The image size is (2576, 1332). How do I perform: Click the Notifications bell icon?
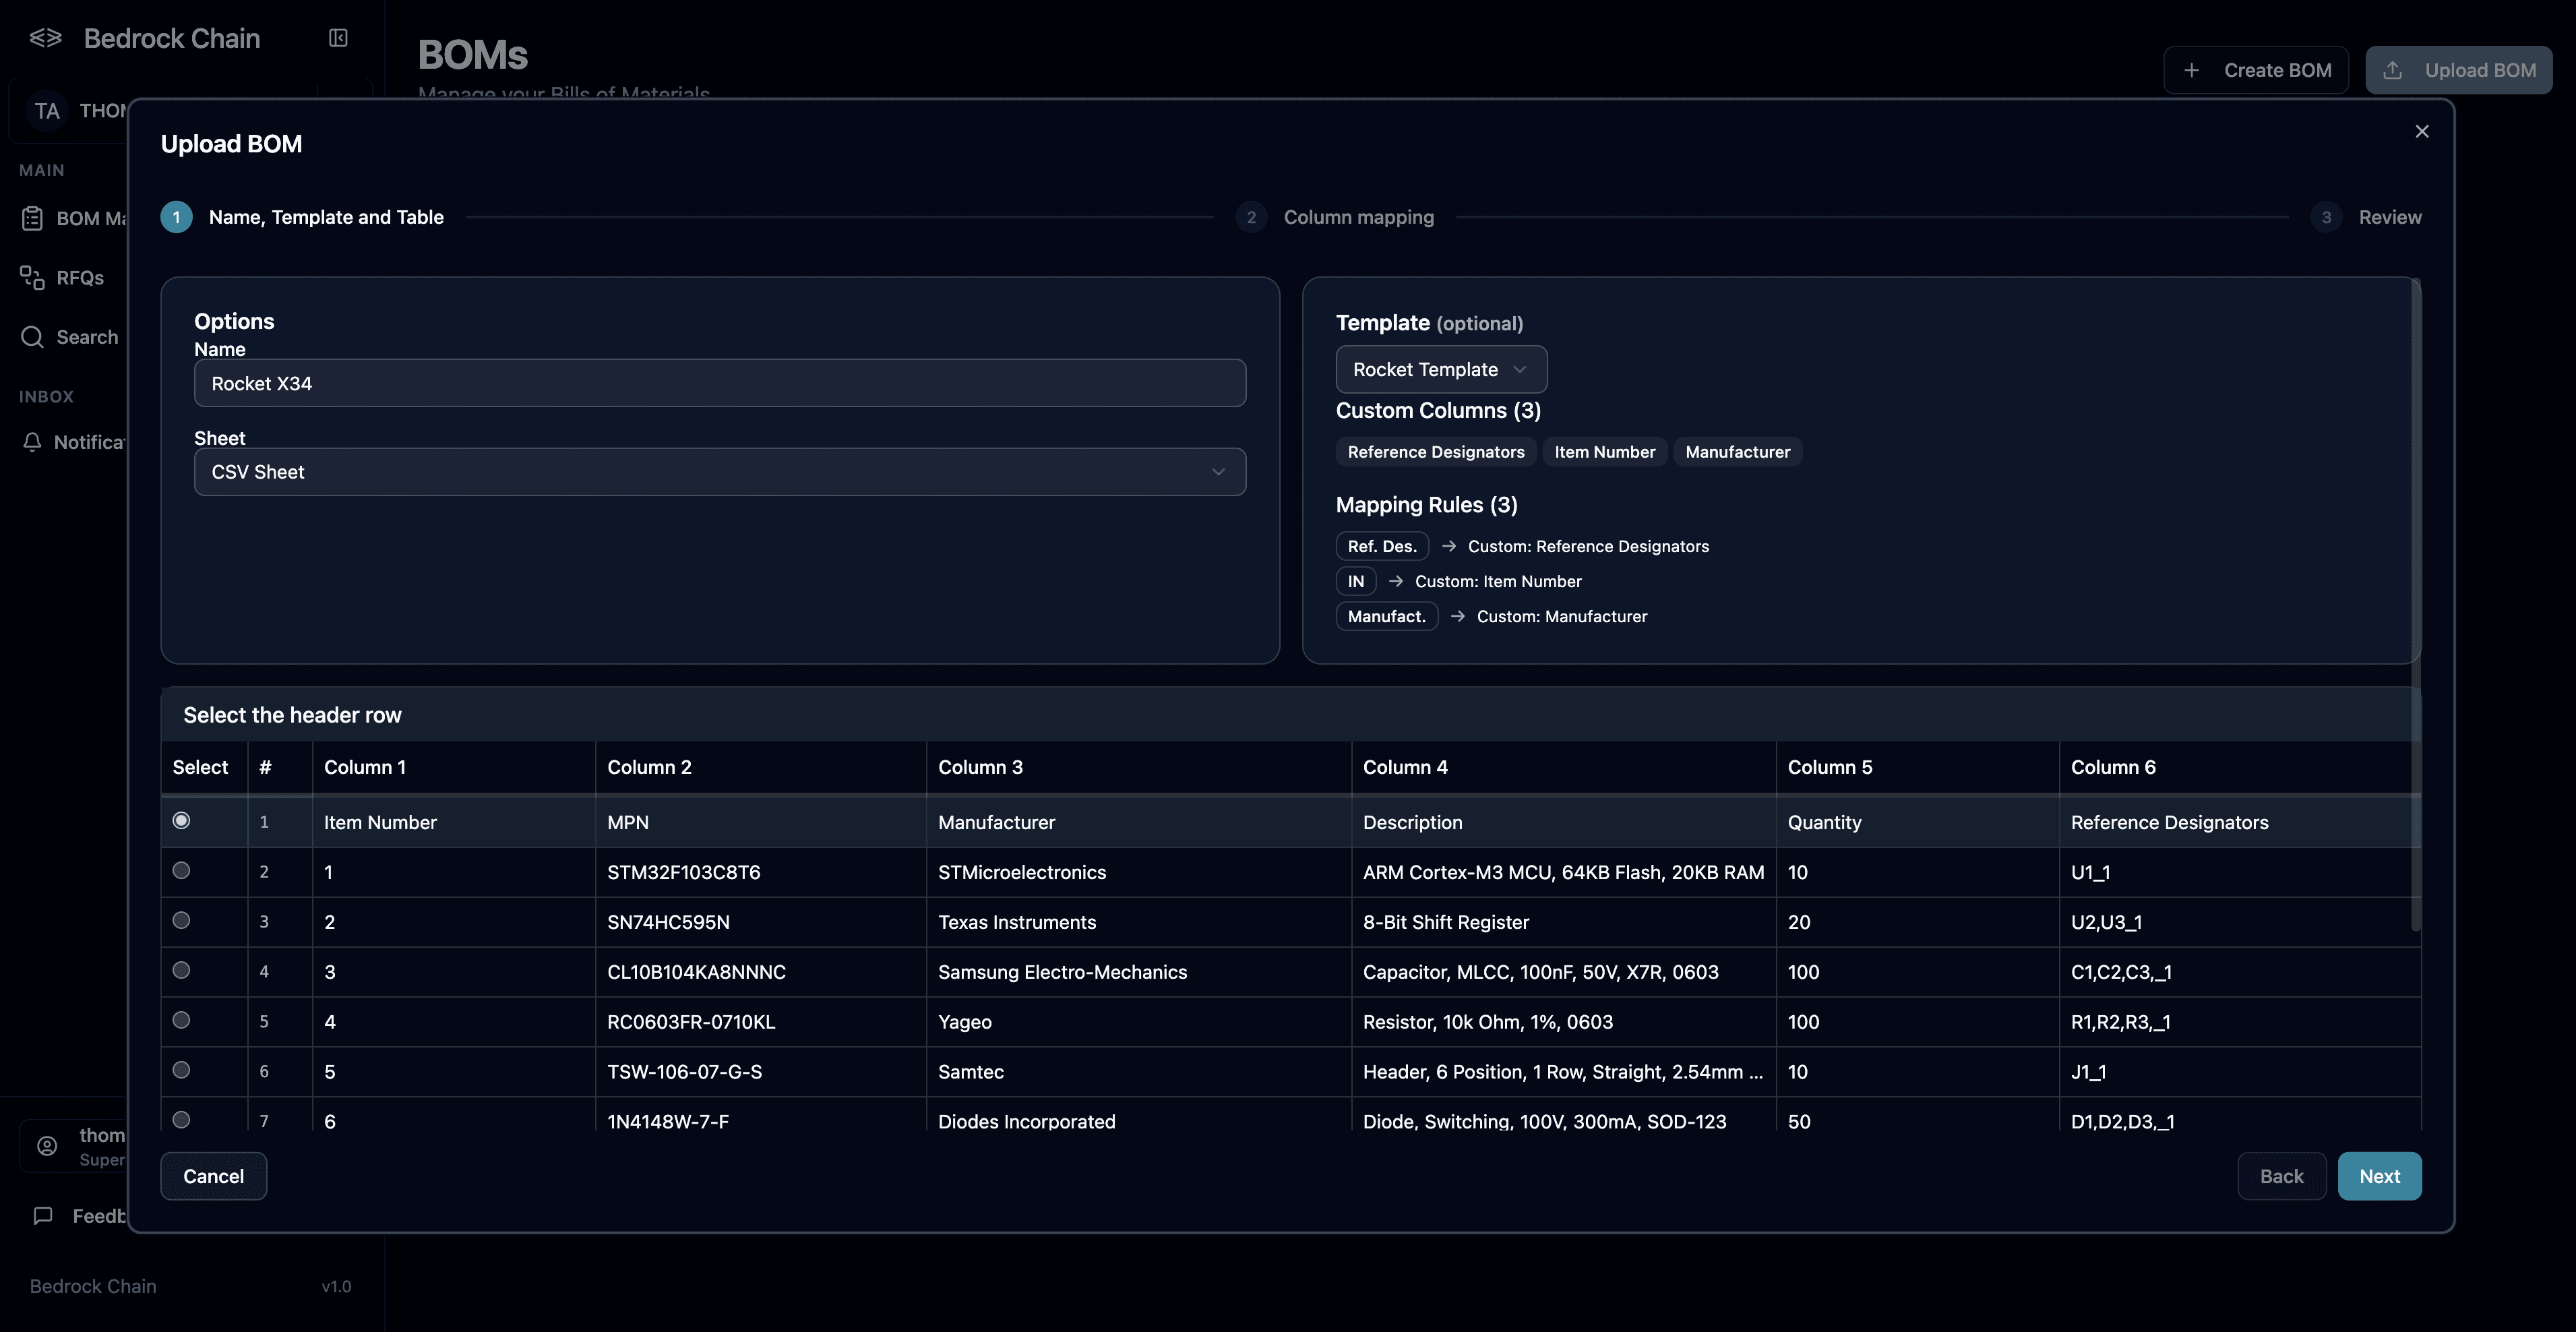pyautogui.click(x=32, y=442)
